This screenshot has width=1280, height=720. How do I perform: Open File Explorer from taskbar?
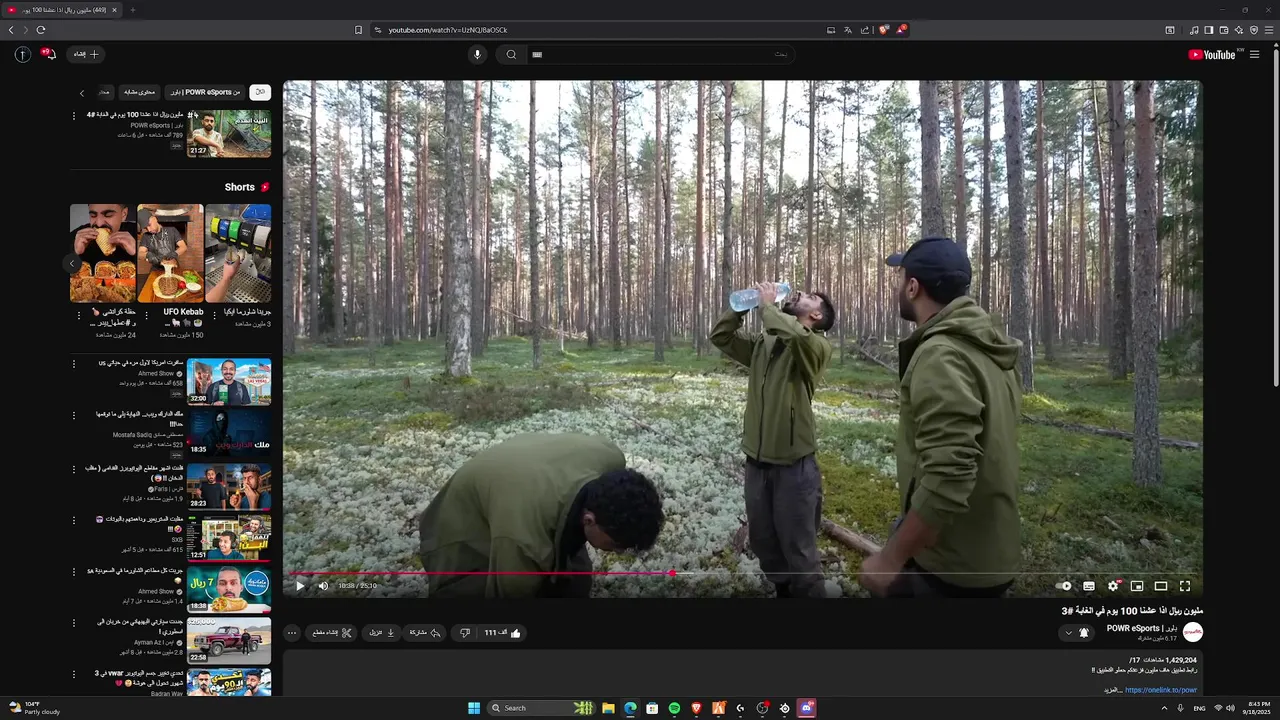click(x=608, y=708)
